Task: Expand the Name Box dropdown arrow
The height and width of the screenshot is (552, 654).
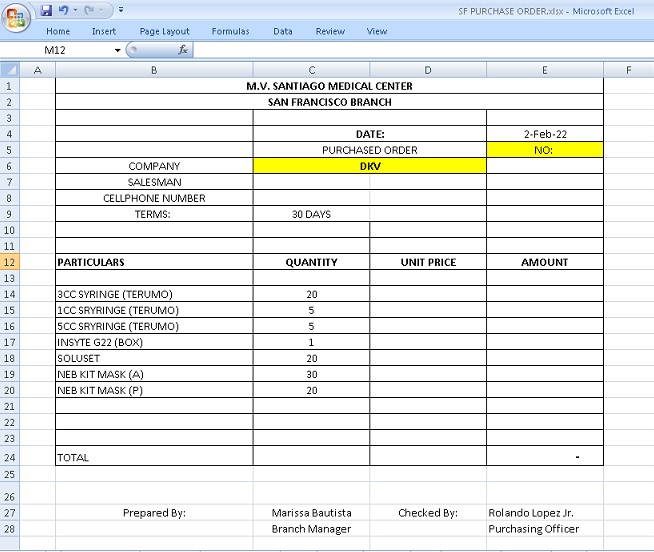Action: point(118,50)
